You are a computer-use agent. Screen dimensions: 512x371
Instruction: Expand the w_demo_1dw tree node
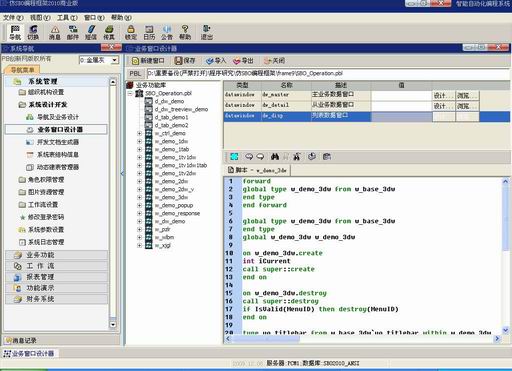(140, 141)
